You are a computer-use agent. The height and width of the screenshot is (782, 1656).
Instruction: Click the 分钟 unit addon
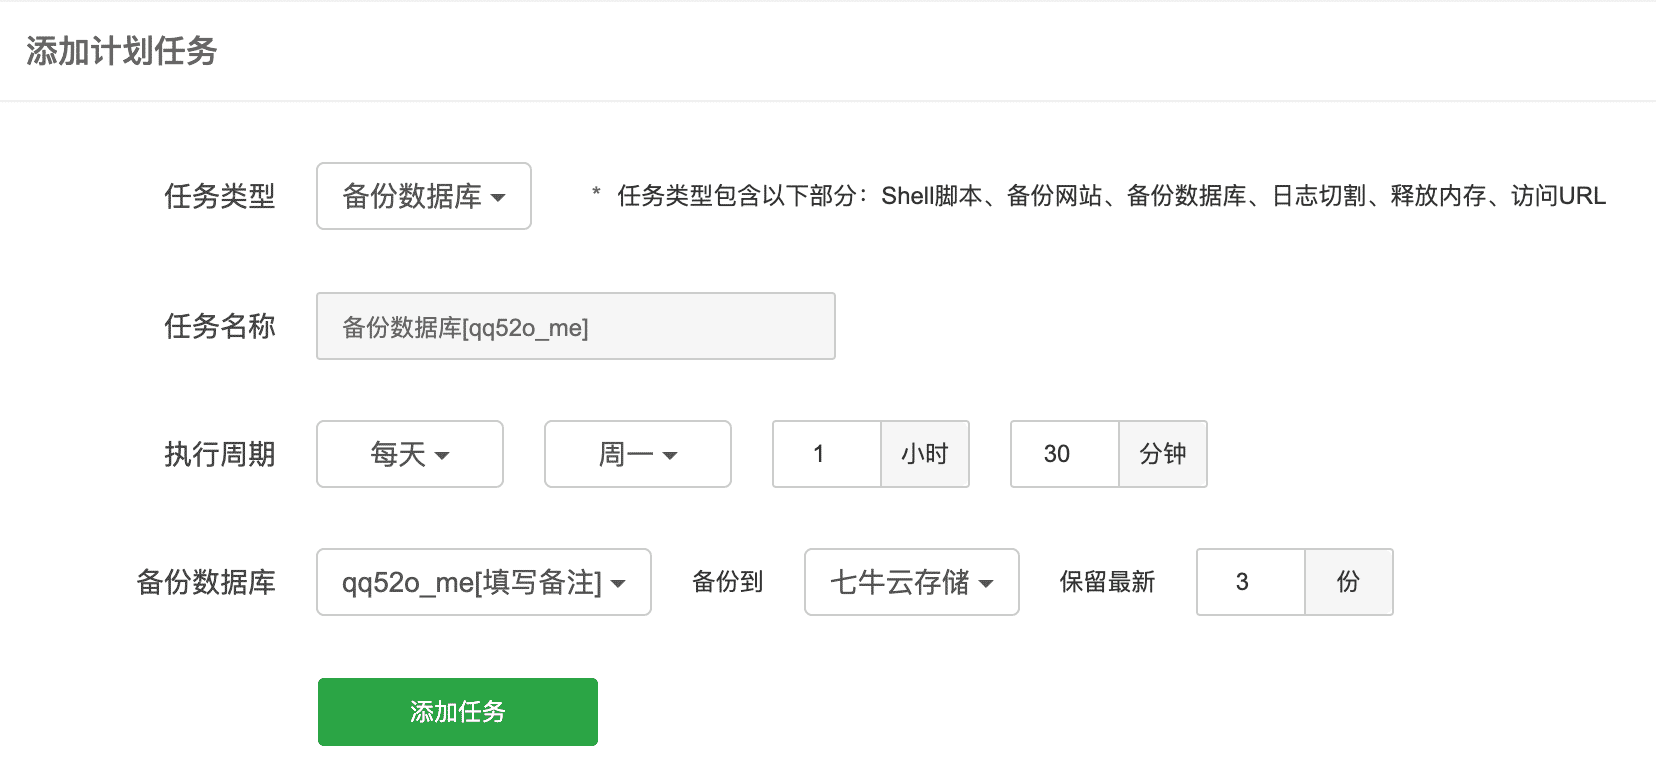click(x=1163, y=454)
